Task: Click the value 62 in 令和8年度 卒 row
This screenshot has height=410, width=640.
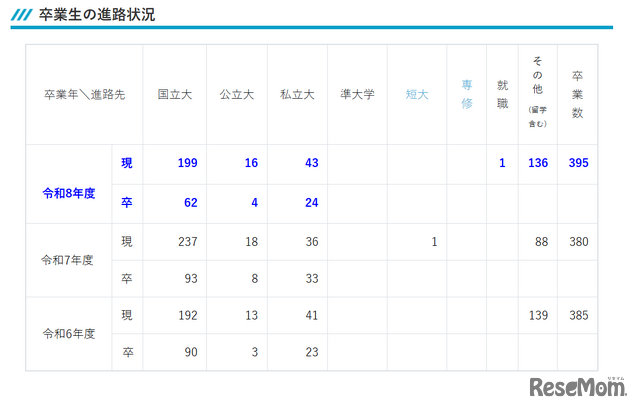Action: (x=191, y=202)
